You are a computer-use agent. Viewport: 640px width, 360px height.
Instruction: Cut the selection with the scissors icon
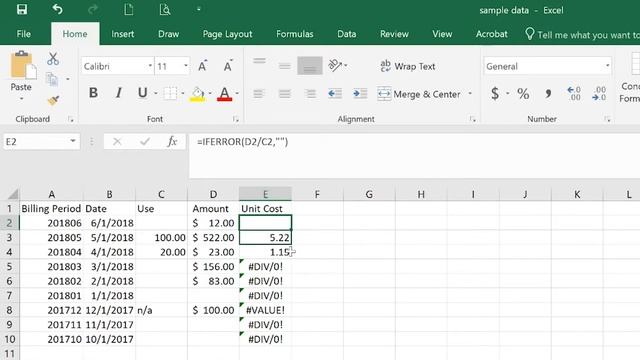tap(53, 59)
